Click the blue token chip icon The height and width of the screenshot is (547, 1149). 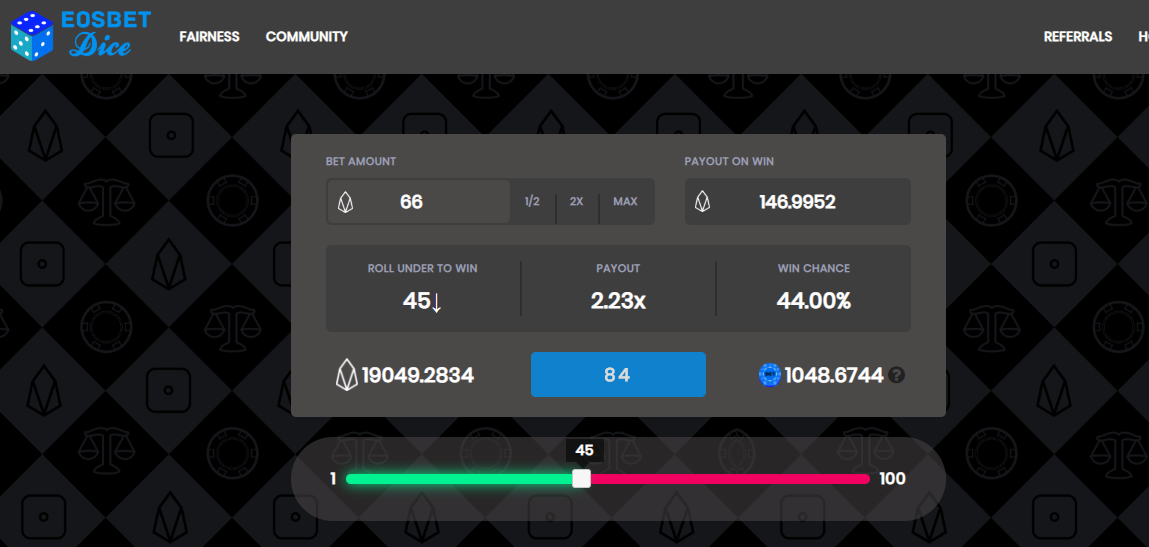tap(769, 375)
